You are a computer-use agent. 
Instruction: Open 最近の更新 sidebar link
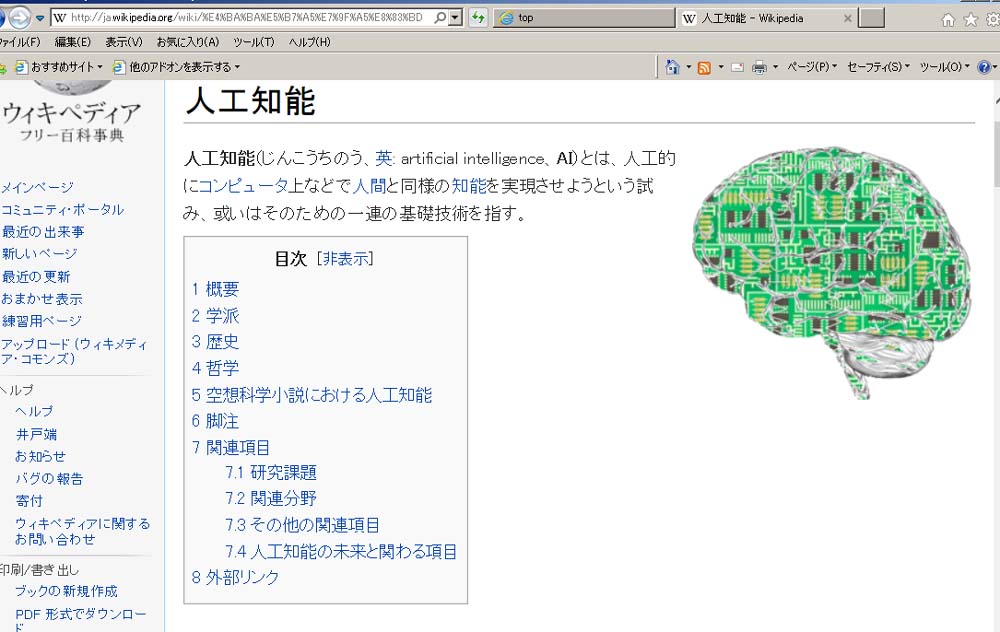click(36, 277)
